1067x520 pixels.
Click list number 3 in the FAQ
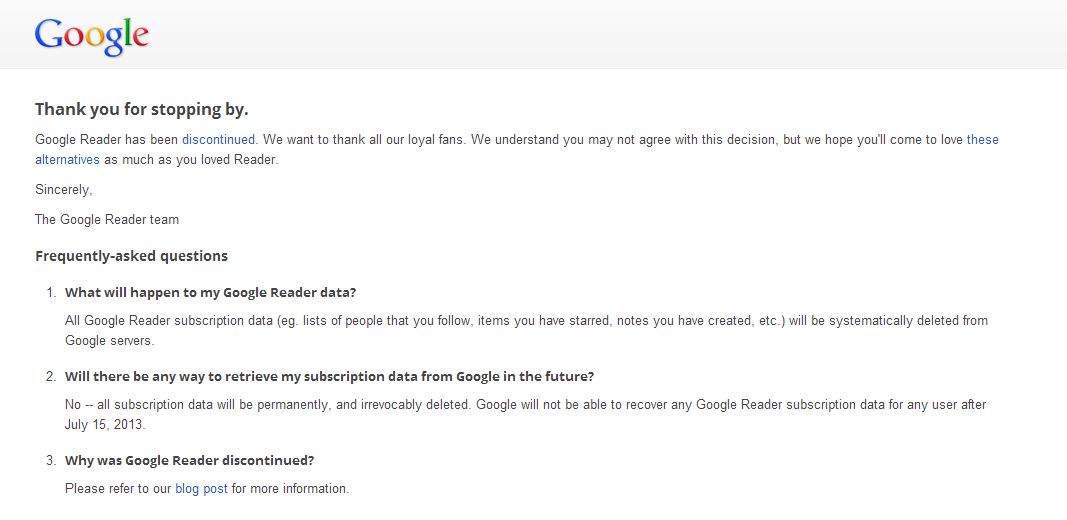pos(50,461)
